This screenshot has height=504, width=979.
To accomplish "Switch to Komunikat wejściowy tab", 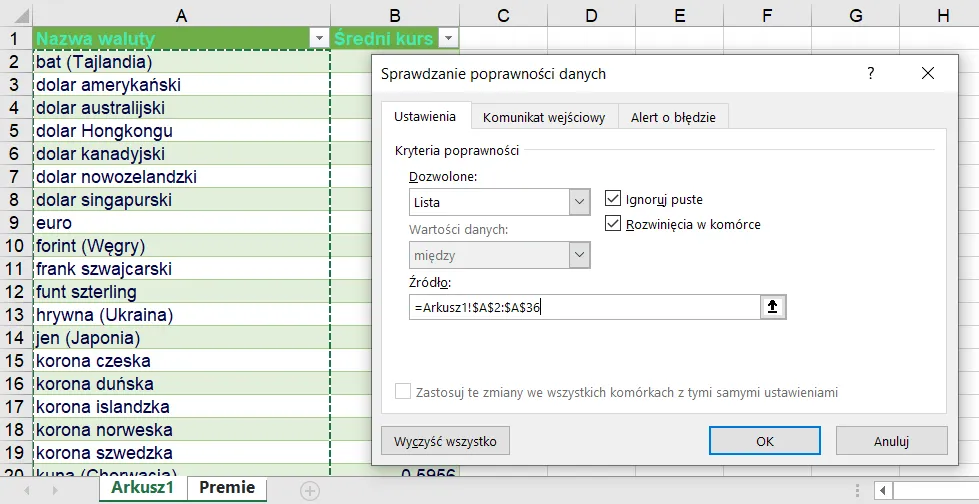I will point(544,117).
